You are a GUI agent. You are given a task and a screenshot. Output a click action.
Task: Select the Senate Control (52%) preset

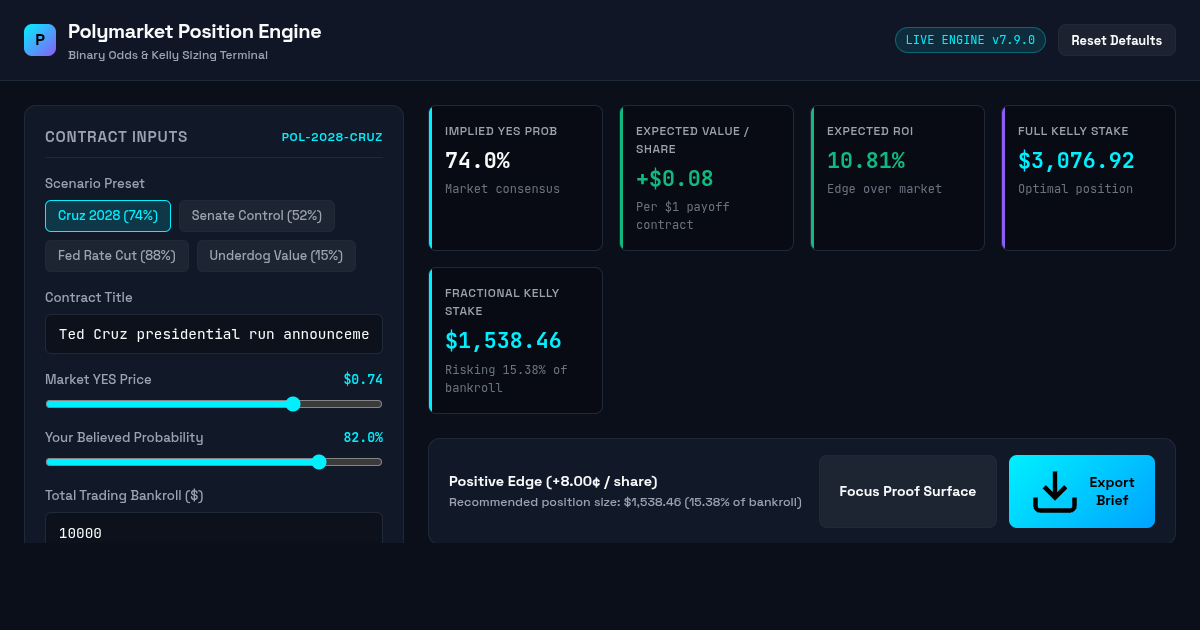click(257, 216)
